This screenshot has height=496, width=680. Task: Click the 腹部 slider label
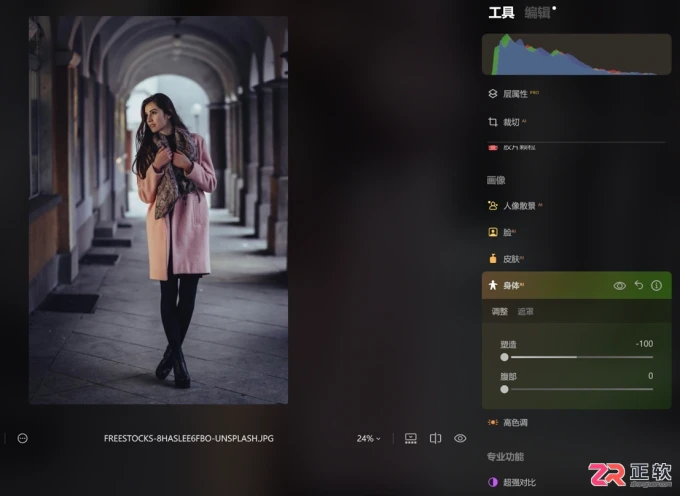click(508, 376)
